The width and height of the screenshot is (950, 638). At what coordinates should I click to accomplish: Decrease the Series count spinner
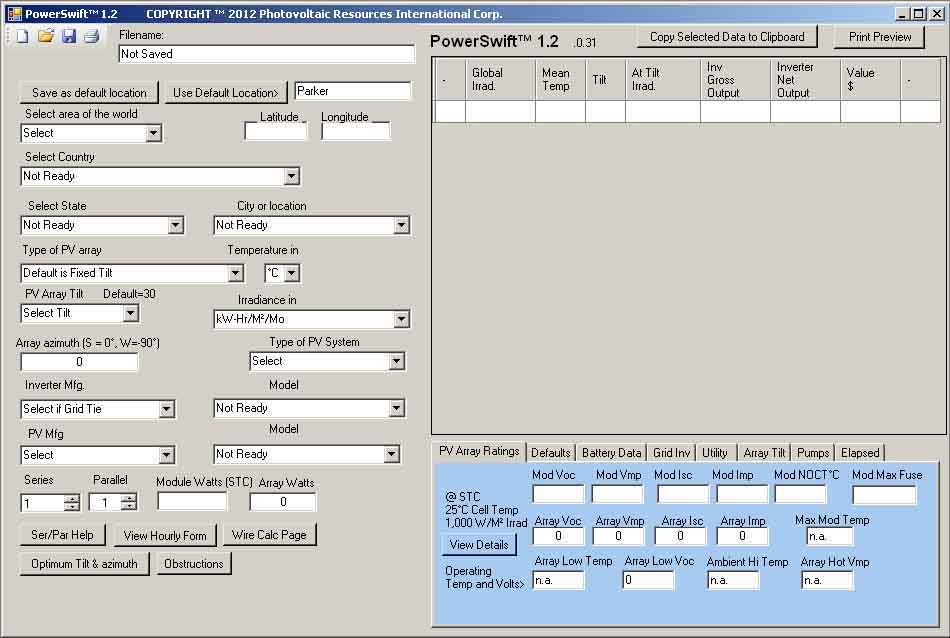pyautogui.click(x=71, y=506)
